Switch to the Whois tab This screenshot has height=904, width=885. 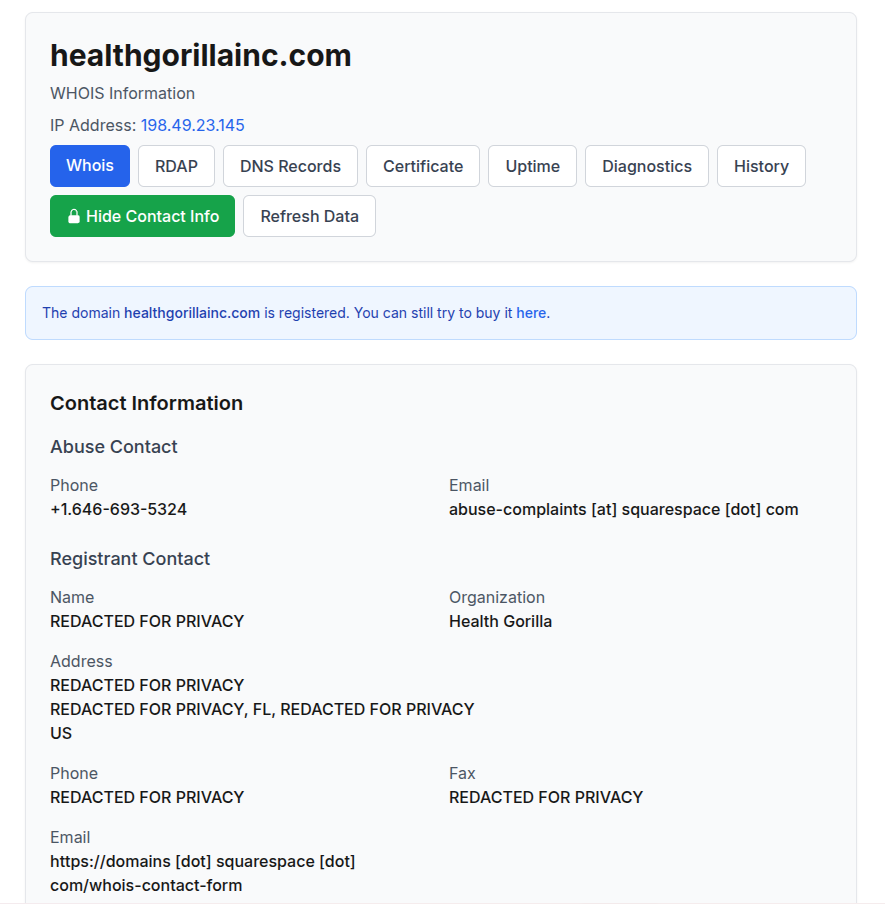[x=90, y=166]
